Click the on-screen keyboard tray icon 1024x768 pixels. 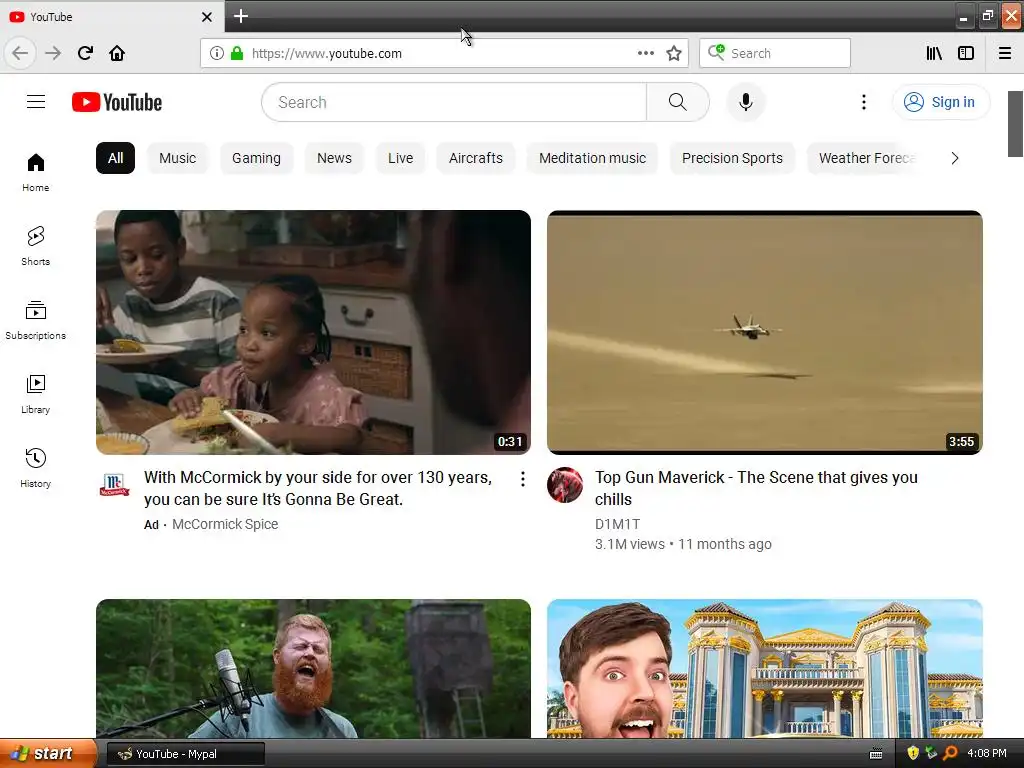click(876, 754)
